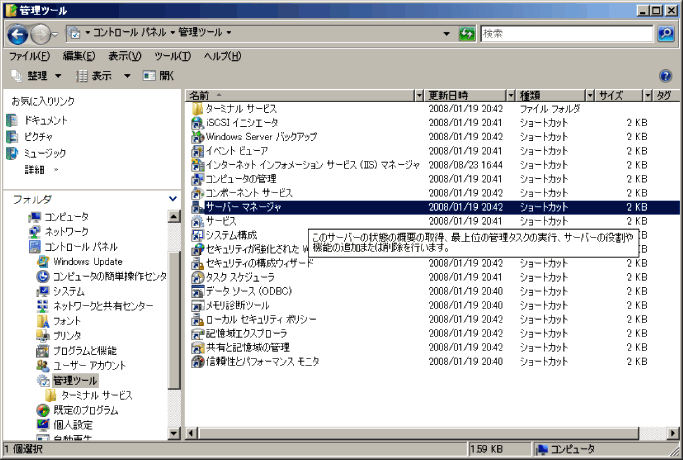This screenshot has height=460, width=683.
Task: Open the 表示 views dropdown arrow
Action: coord(127,76)
